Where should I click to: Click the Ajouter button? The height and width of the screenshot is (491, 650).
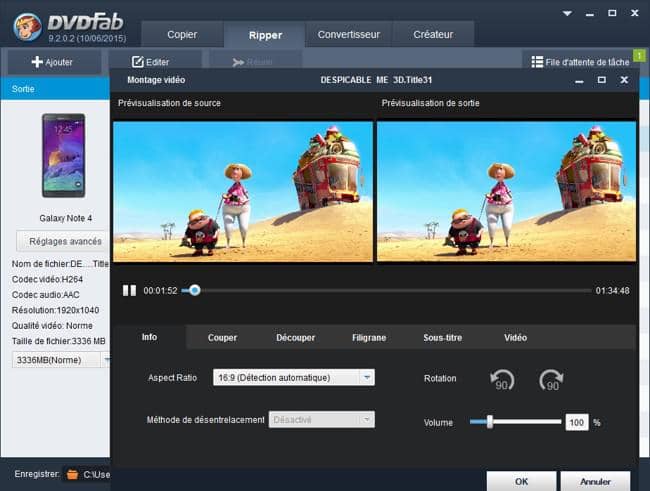tap(54, 62)
